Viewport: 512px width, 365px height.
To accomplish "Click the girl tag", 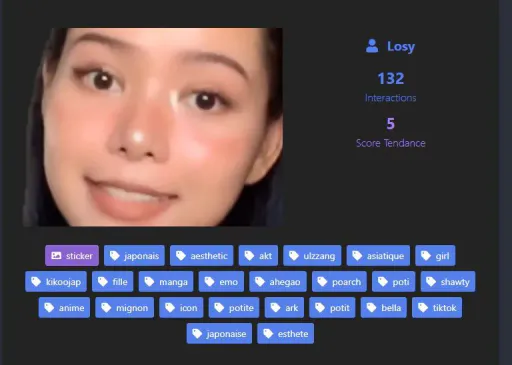I will [435, 256].
